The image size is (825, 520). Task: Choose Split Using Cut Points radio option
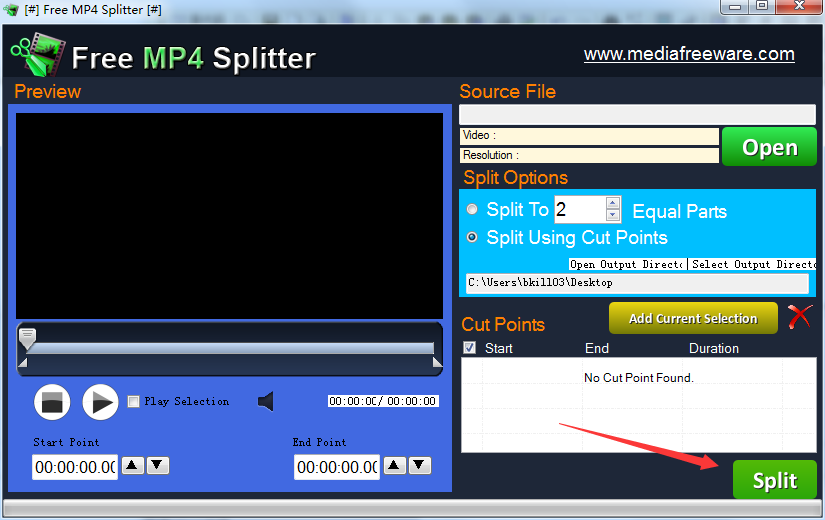coord(472,238)
